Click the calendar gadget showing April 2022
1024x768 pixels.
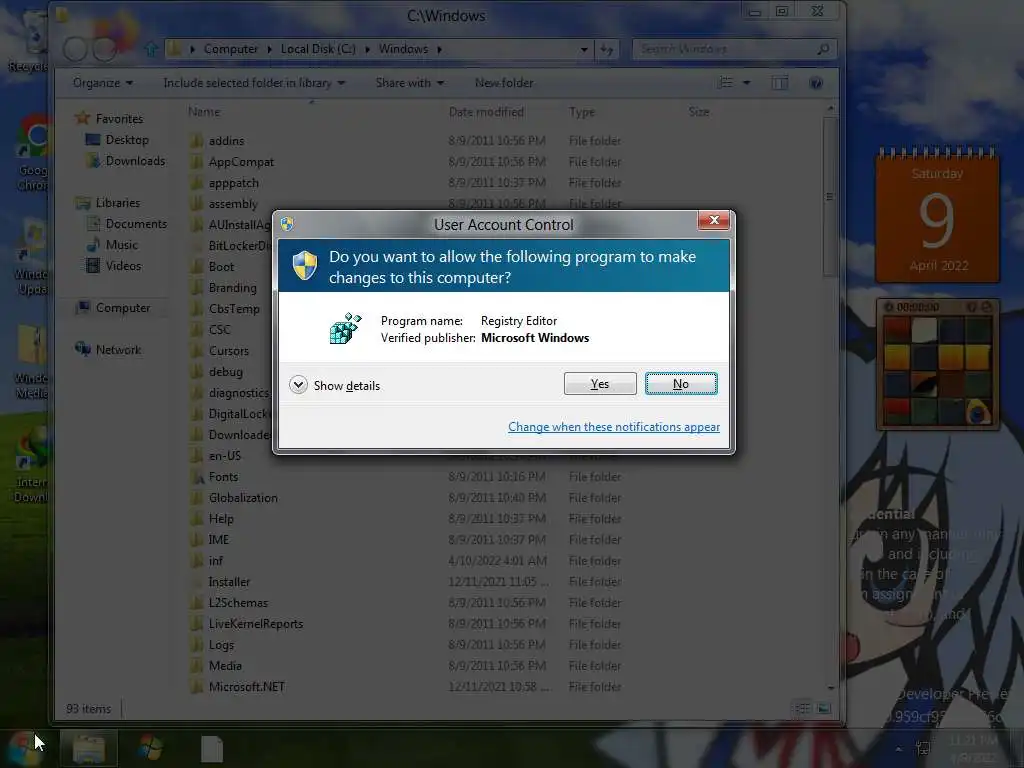pyautogui.click(x=937, y=215)
